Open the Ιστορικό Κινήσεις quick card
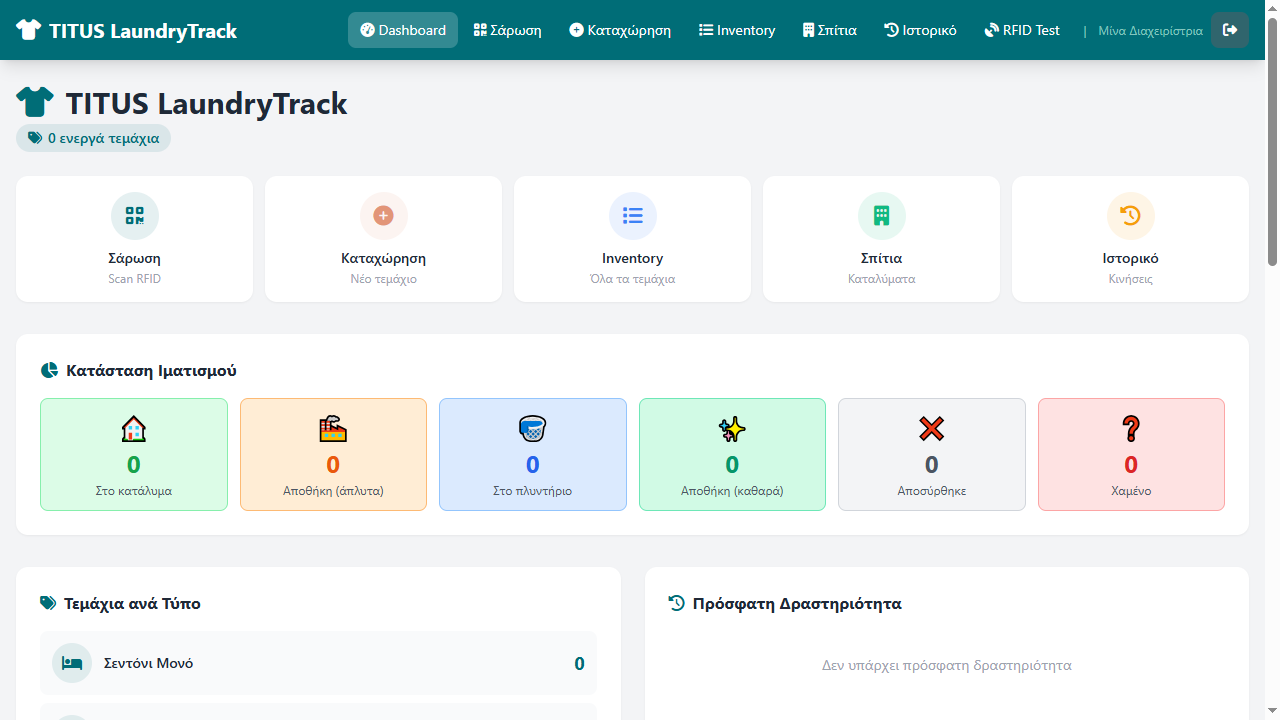Image resolution: width=1280 pixels, height=720 pixels. (1130, 239)
